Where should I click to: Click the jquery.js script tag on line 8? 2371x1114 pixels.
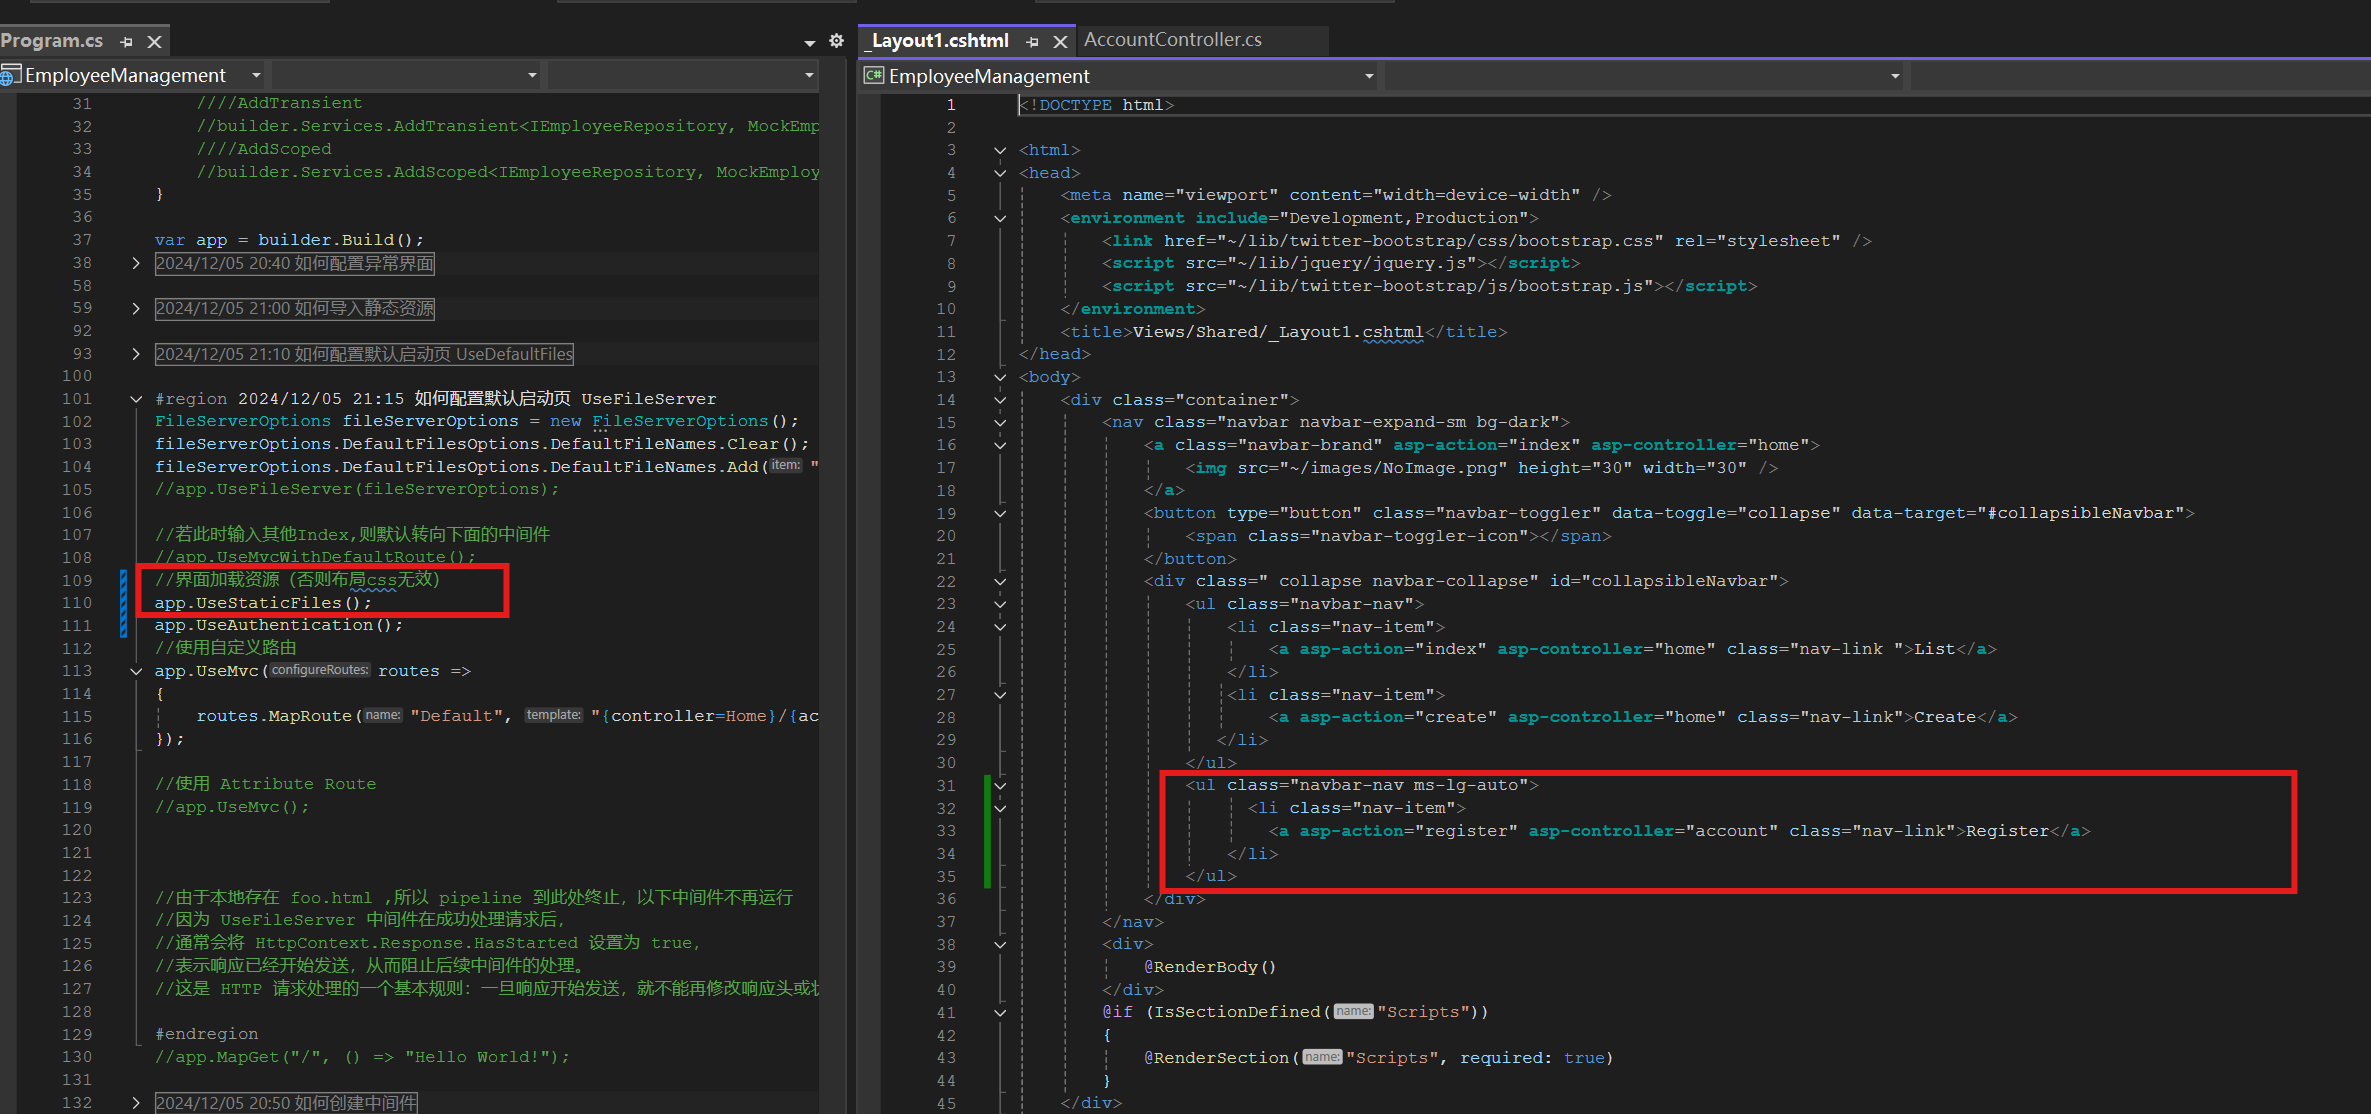pos(1341,263)
